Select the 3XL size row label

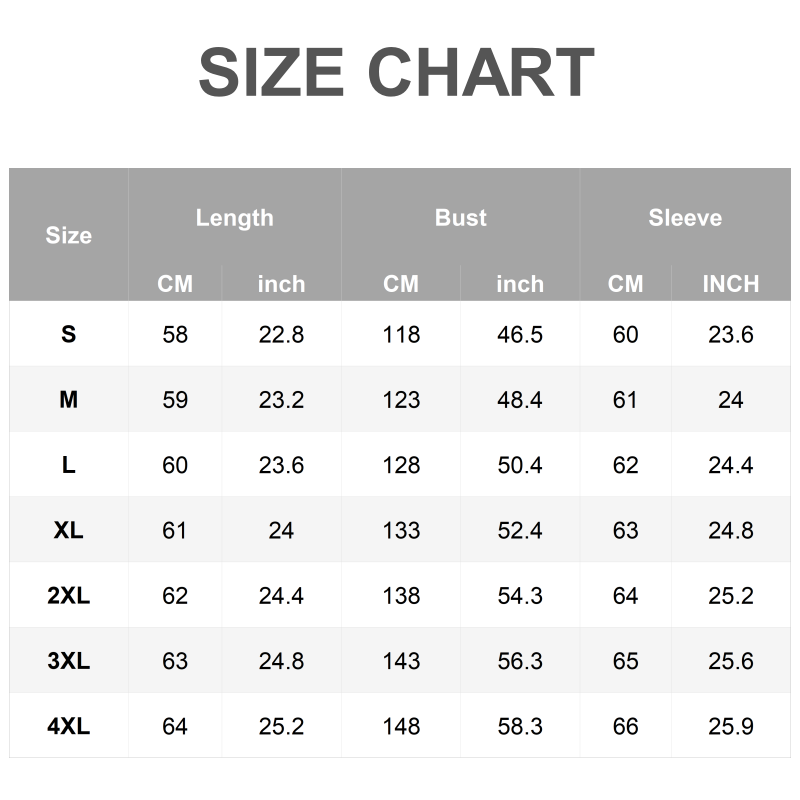(68, 661)
